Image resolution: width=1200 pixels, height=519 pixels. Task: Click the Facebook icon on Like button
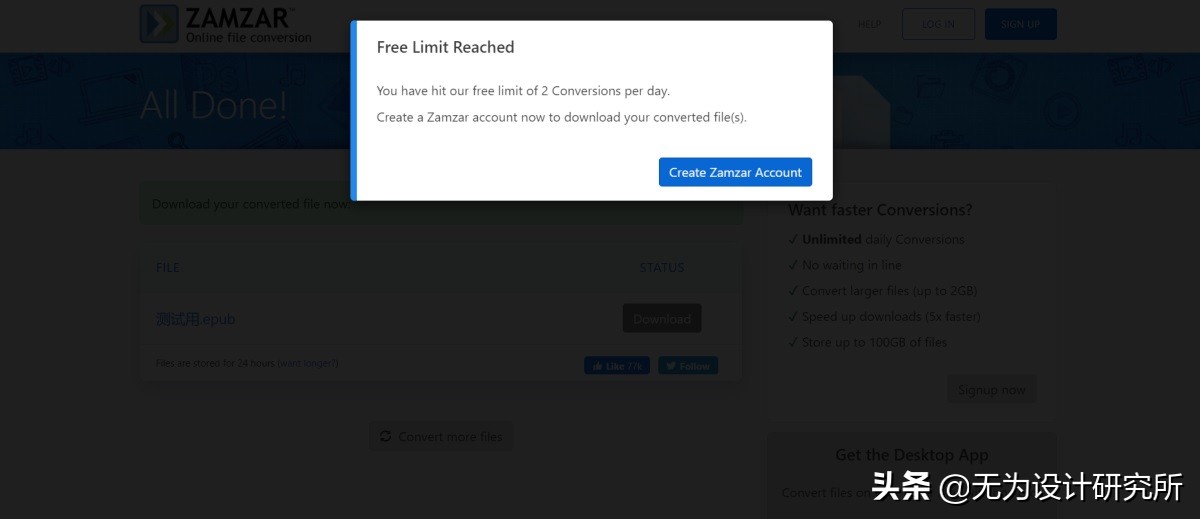coord(596,366)
